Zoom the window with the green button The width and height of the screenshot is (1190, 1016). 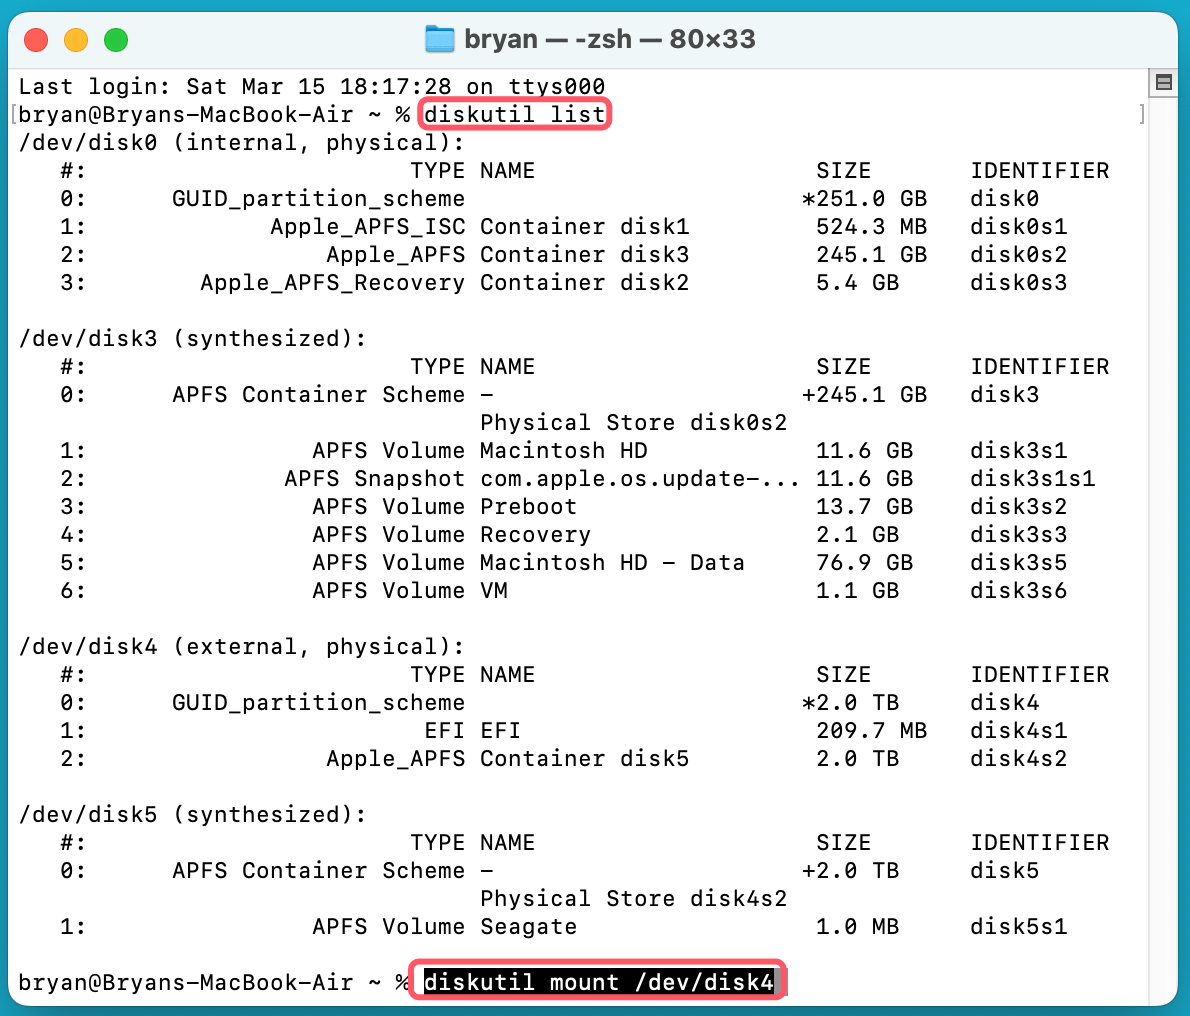(x=116, y=40)
